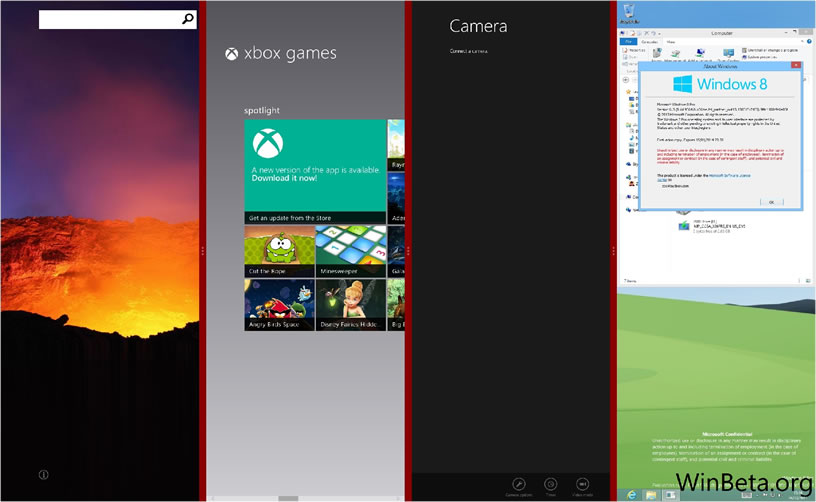Open File Explorer from the taskbar
Image resolution: width=816 pixels, height=502 pixels.
(x=651, y=495)
